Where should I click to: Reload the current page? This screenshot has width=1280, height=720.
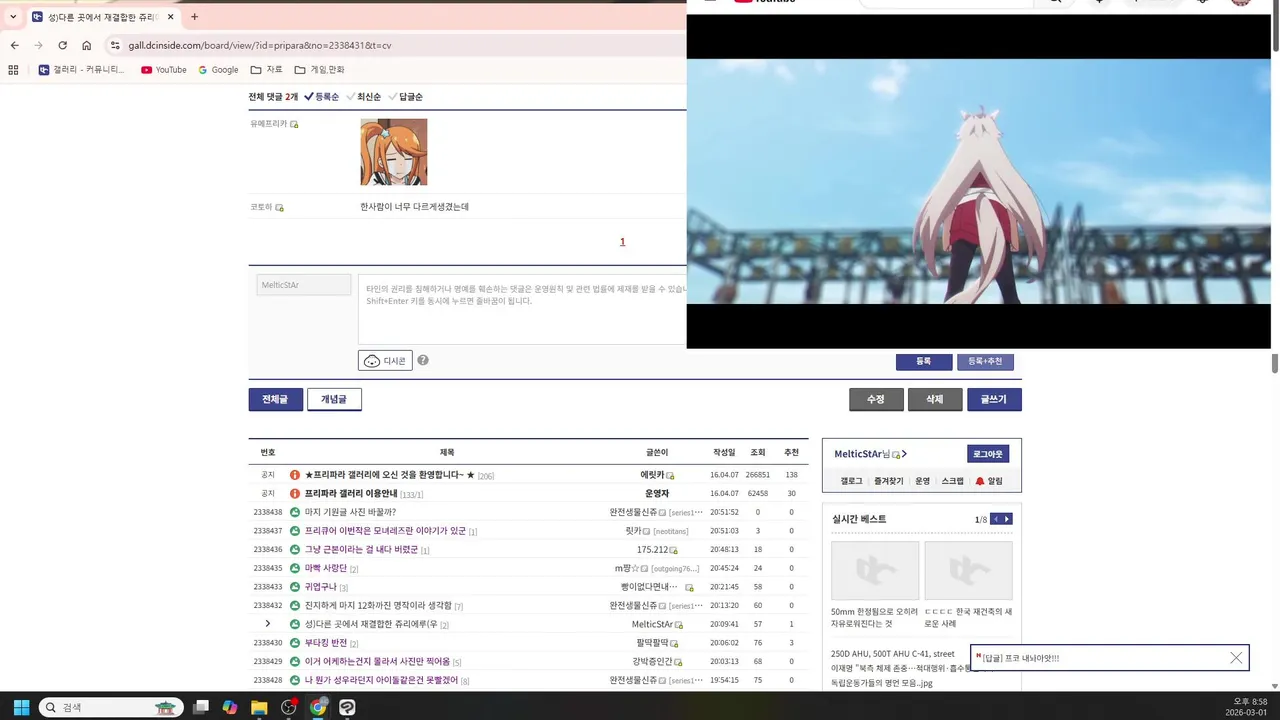click(62, 45)
